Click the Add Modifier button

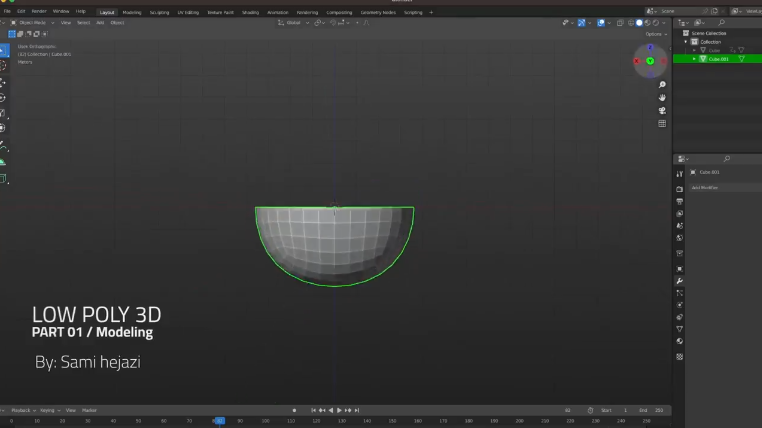tap(725, 188)
